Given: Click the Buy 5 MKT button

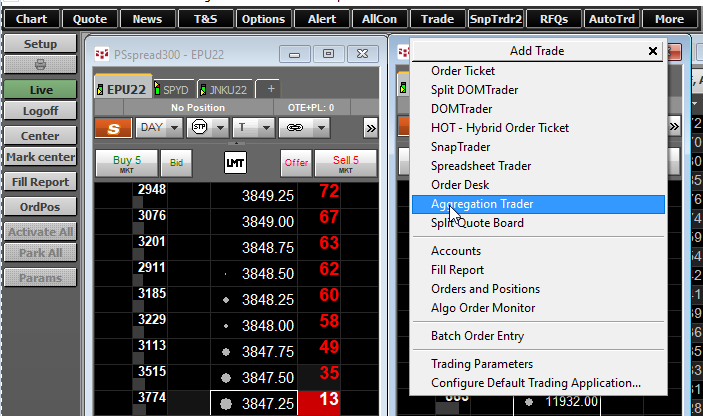Looking at the screenshot, I should (126, 164).
